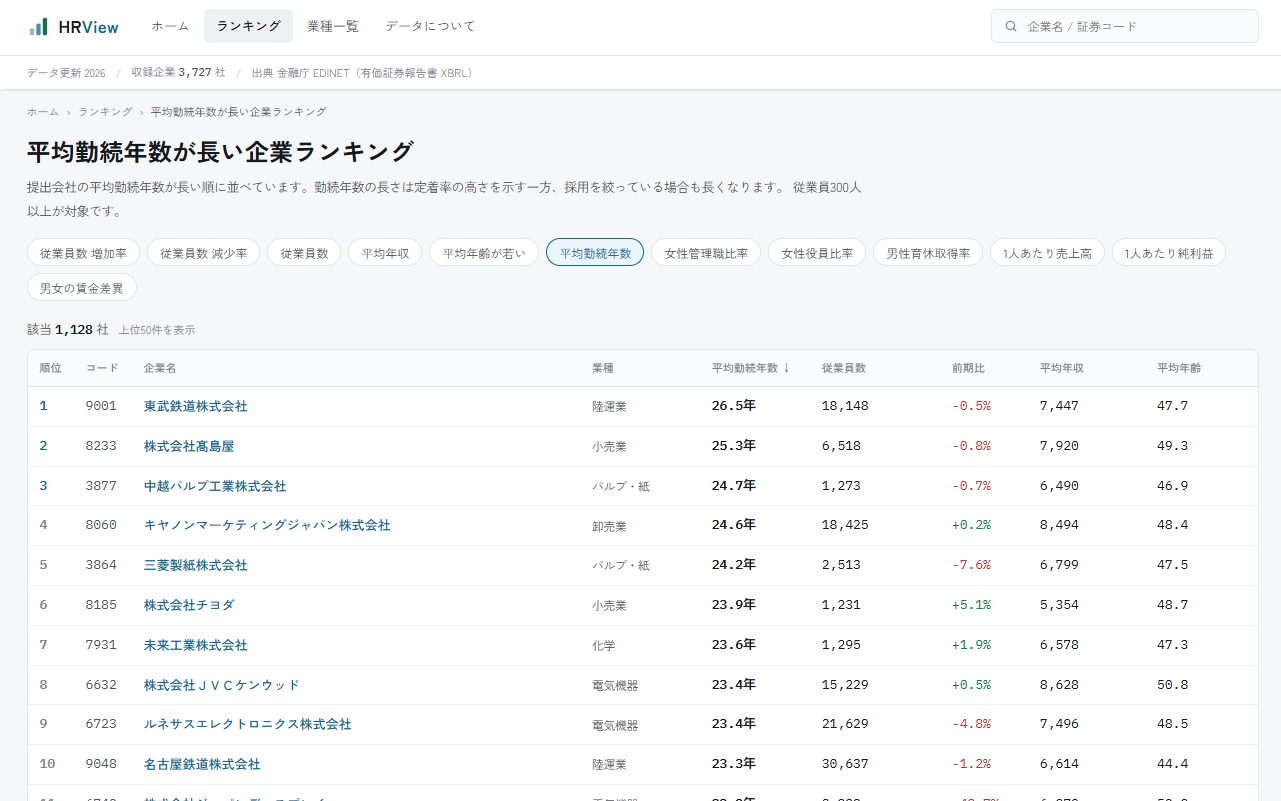Image resolution: width=1281 pixels, height=801 pixels.
Task: Open 中越パルプ工業株式会社 company page
Action: 215,486
